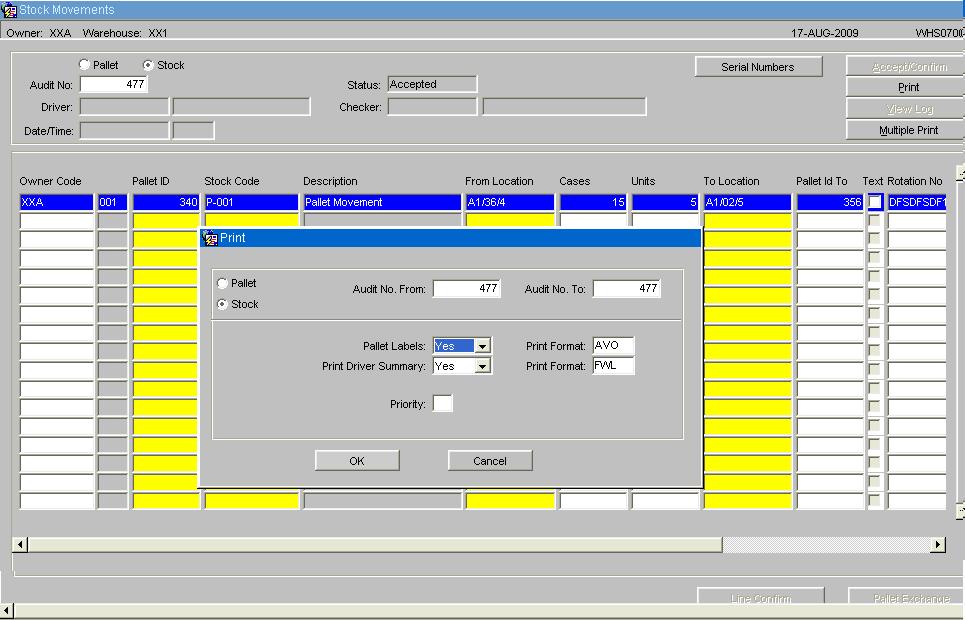
Task: Click the Pallet Movement description cell
Action: pos(382,203)
